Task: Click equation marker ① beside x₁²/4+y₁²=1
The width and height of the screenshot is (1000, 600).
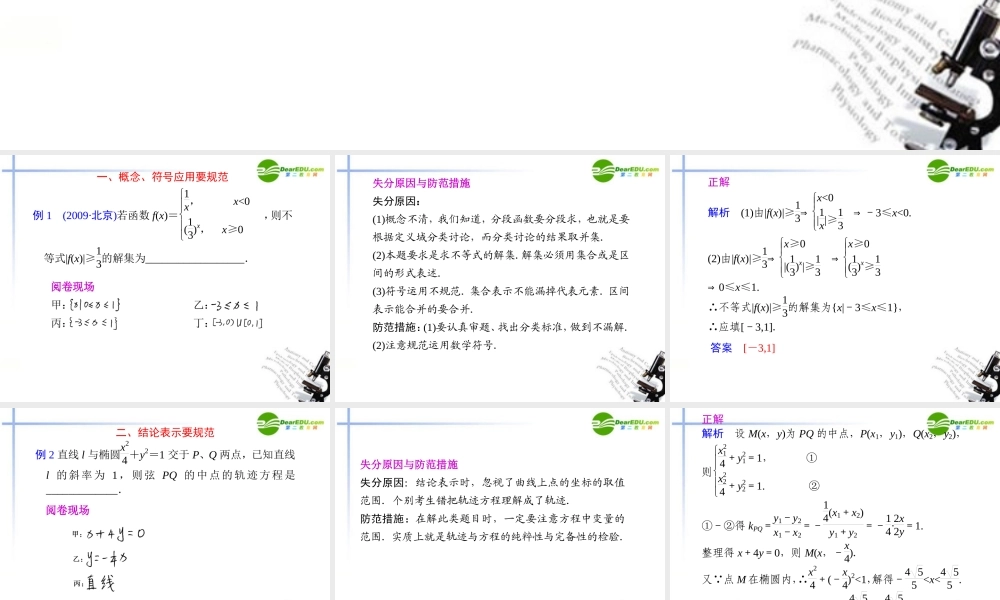Action: (x=811, y=458)
